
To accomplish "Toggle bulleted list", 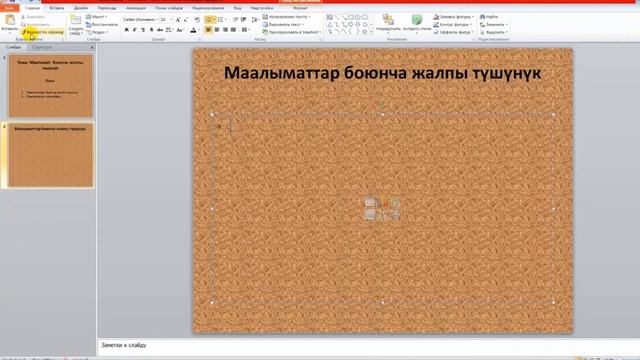I will 209,20.
